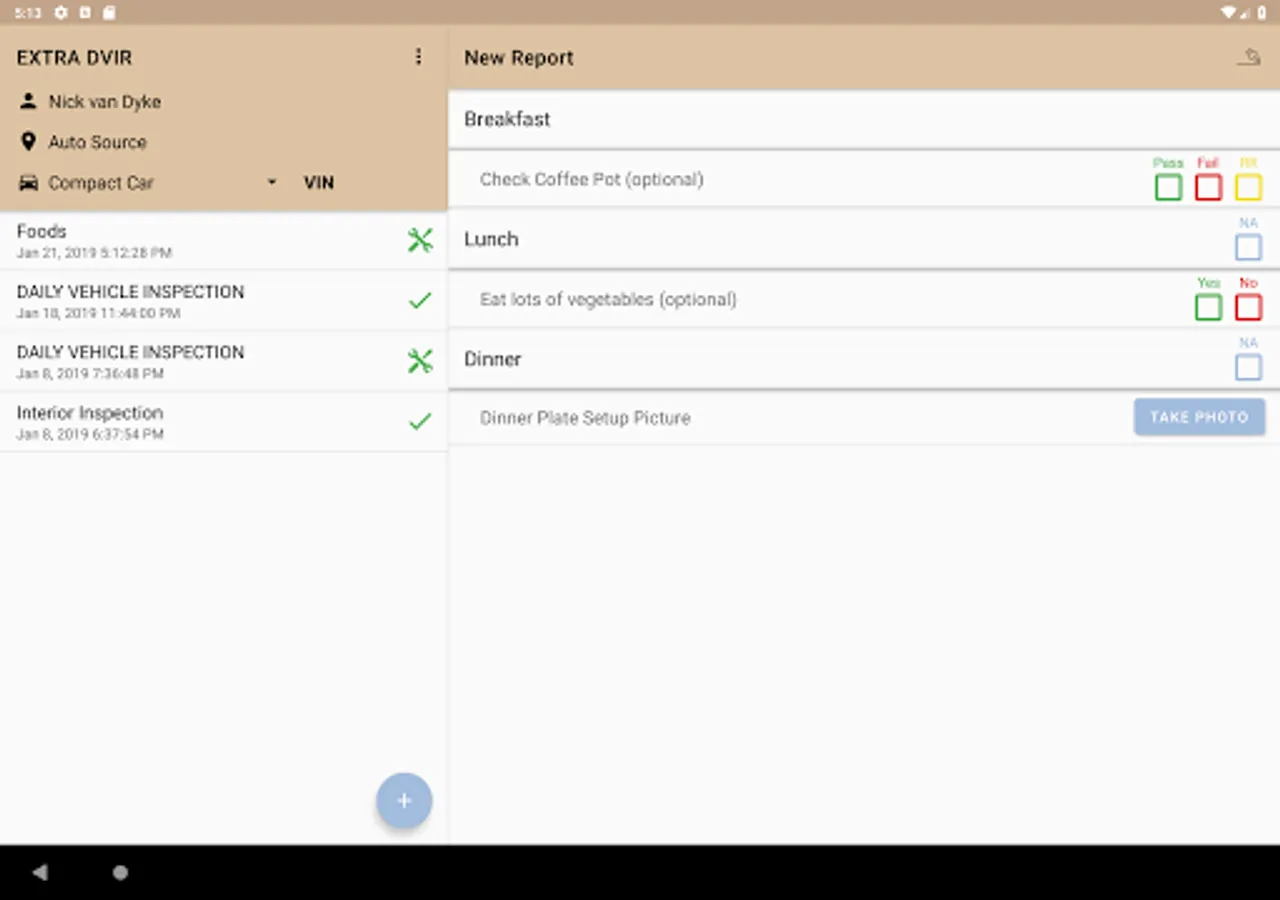Tap the Android home circle button
This screenshot has width=1280, height=900.
(x=120, y=872)
